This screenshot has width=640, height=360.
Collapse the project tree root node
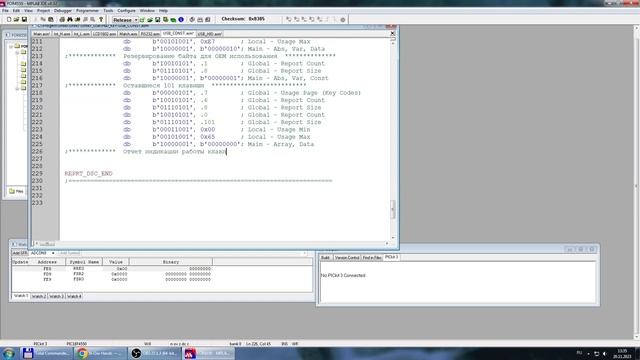click(x=11, y=46)
